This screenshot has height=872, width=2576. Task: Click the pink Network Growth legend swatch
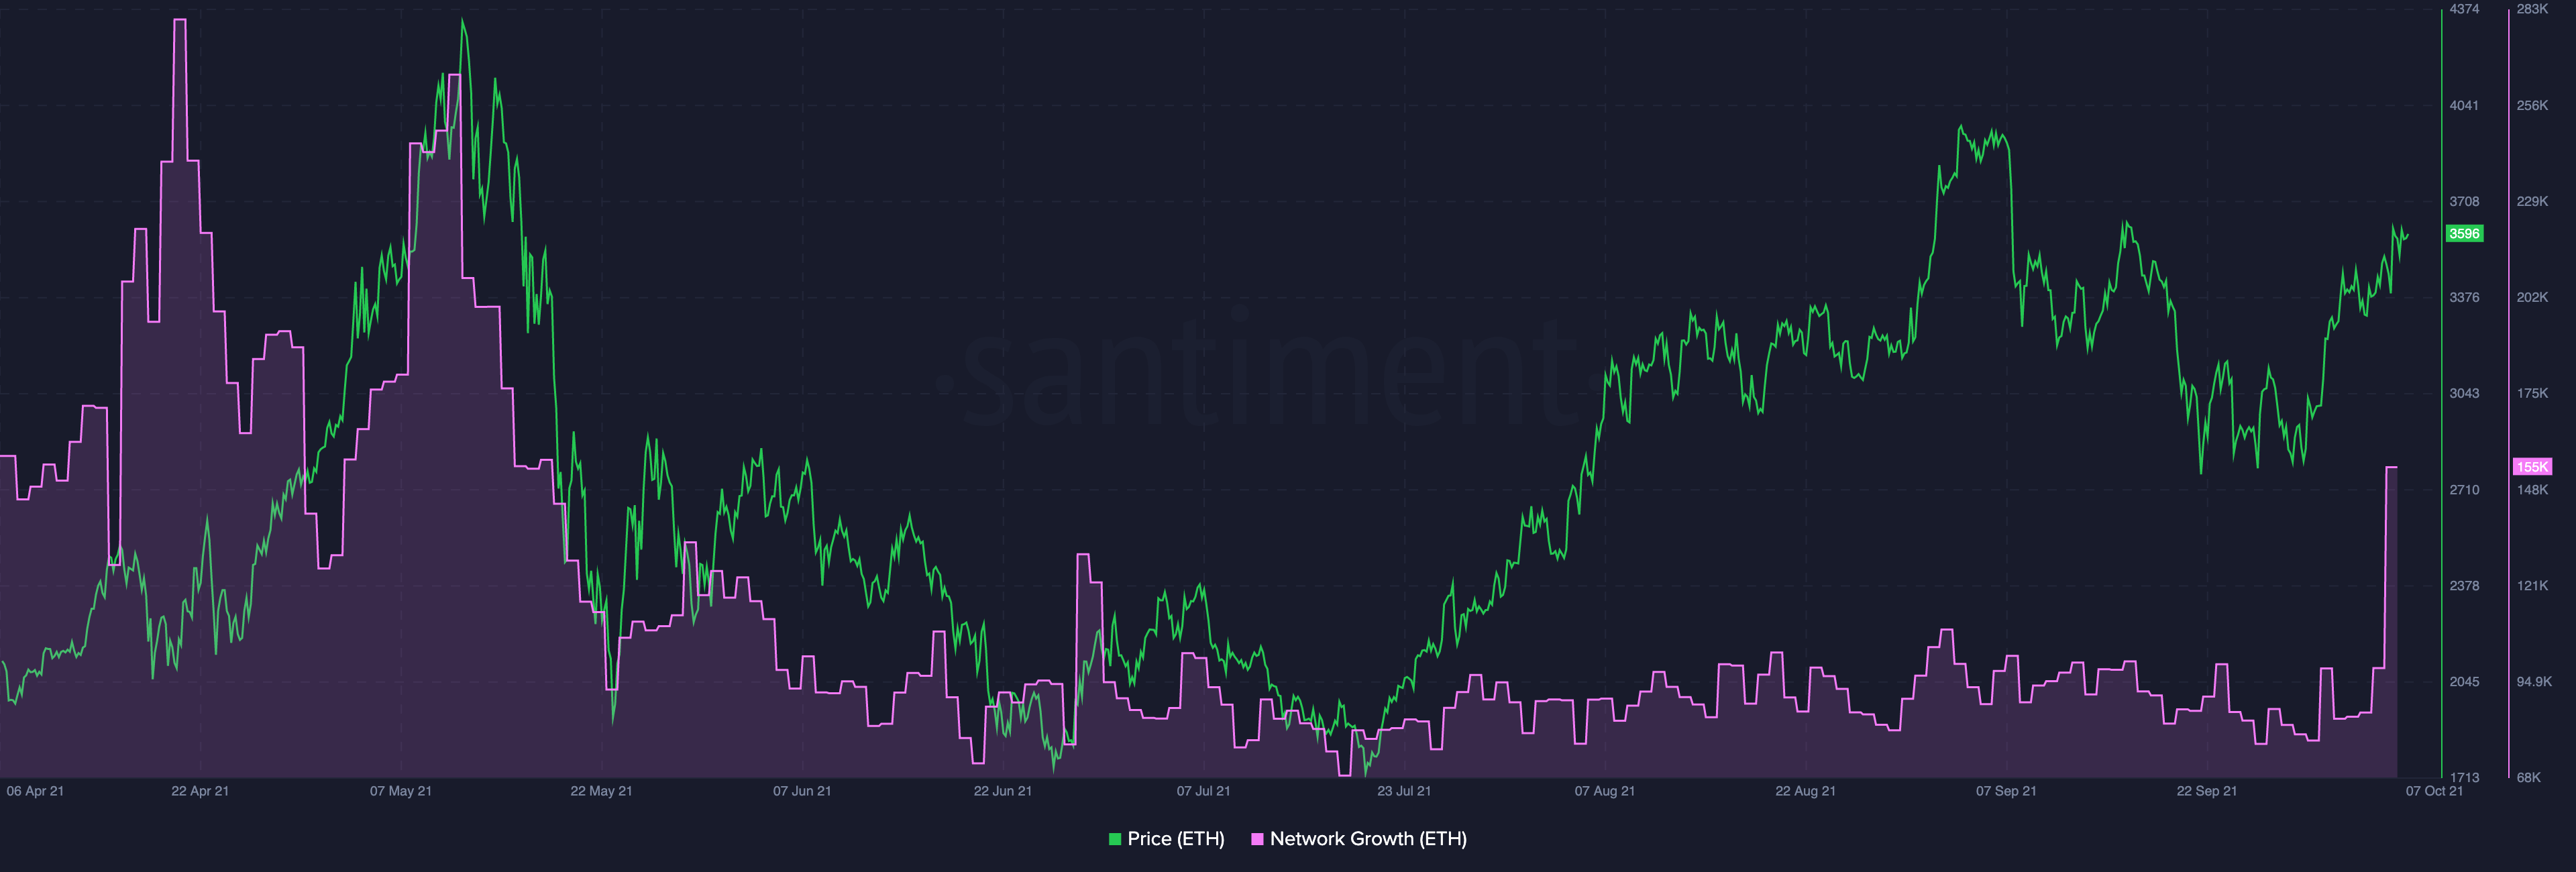coord(1257,839)
